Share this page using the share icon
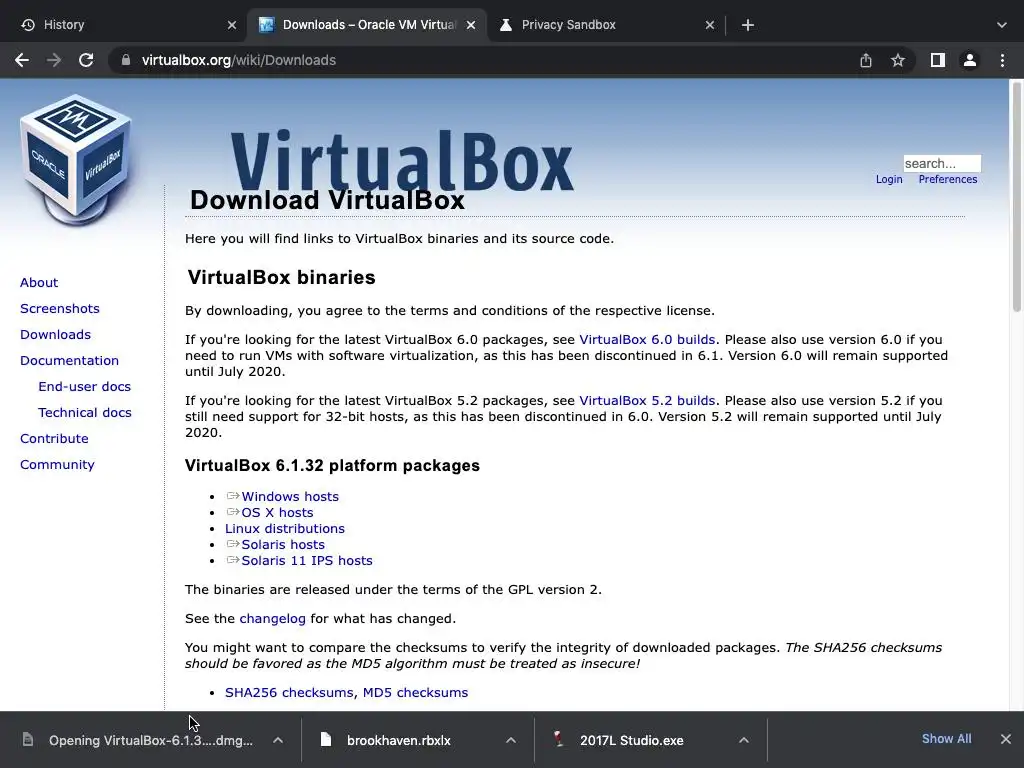 pos(865,60)
